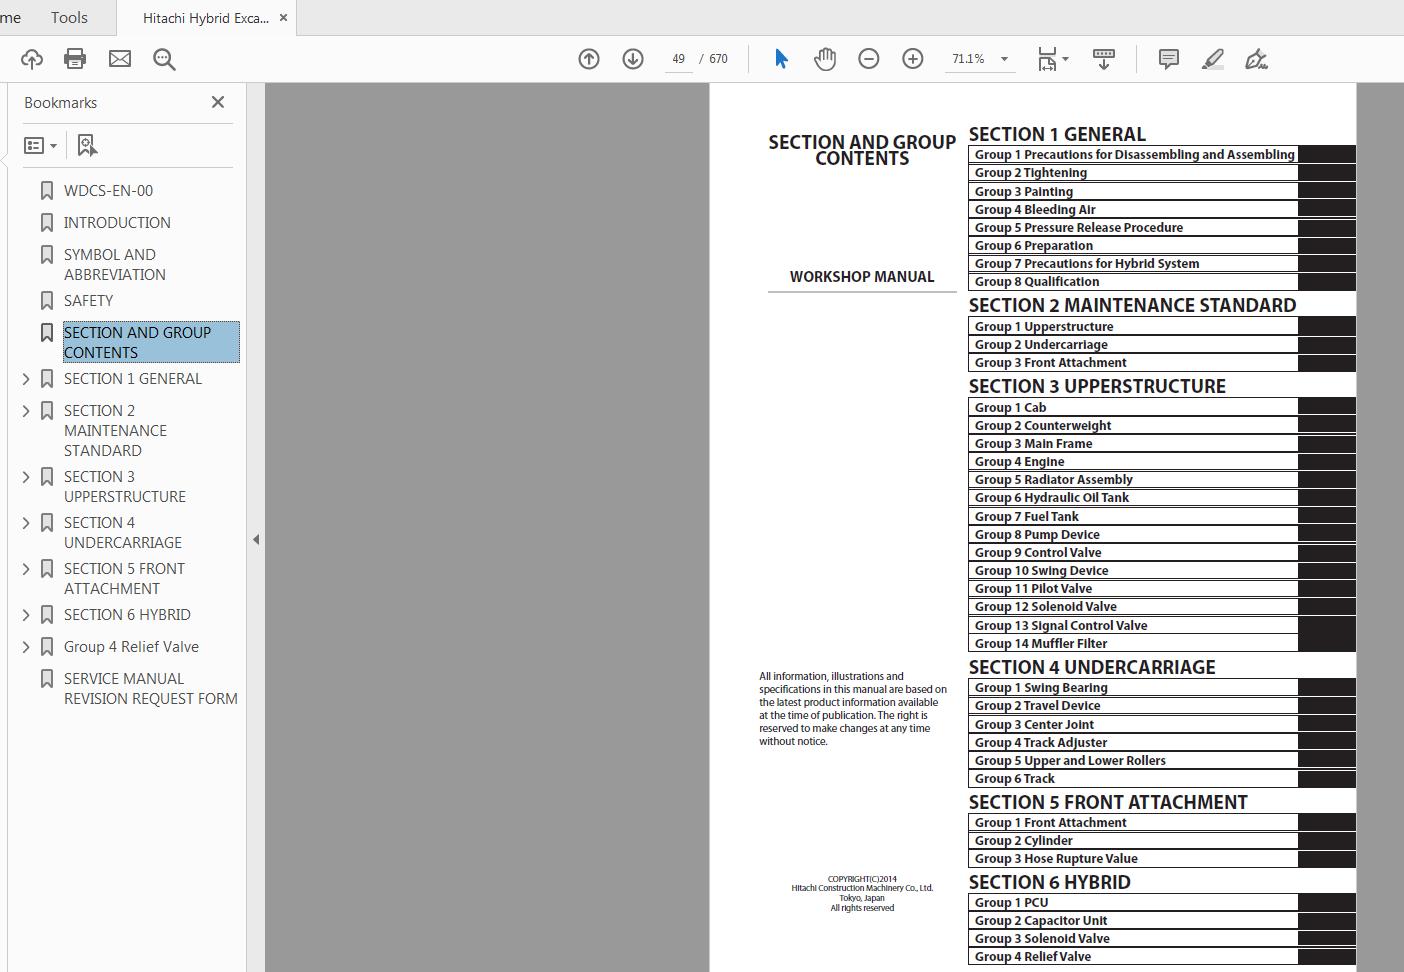The width and height of the screenshot is (1404, 972).
Task: Expand SECTION 6 HYBRID bookmark
Action: [x=27, y=615]
